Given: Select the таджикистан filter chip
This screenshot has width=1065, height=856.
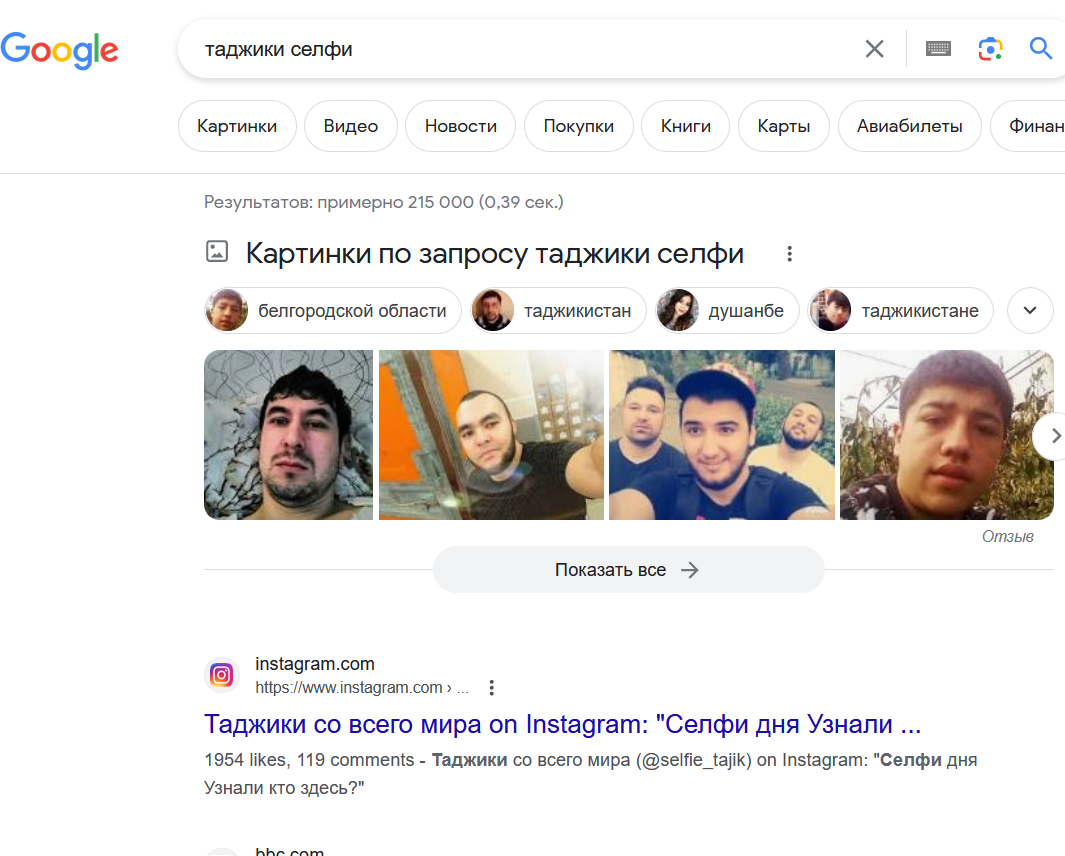Looking at the screenshot, I should (x=558, y=310).
